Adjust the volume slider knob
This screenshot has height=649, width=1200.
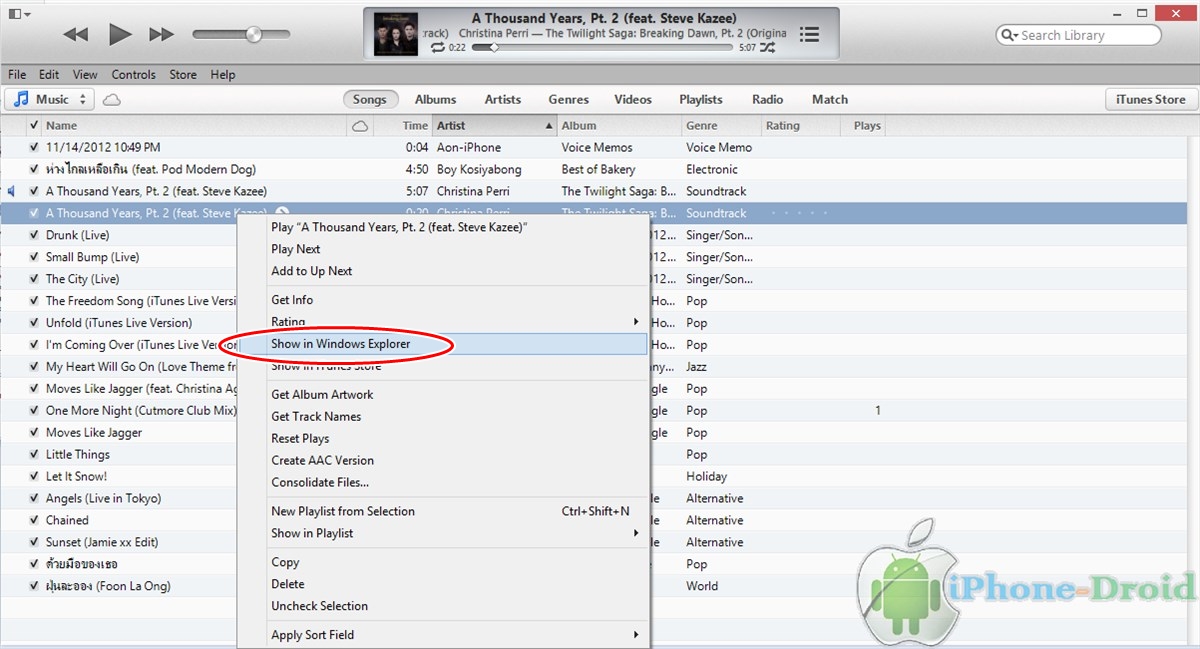[x=253, y=34]
